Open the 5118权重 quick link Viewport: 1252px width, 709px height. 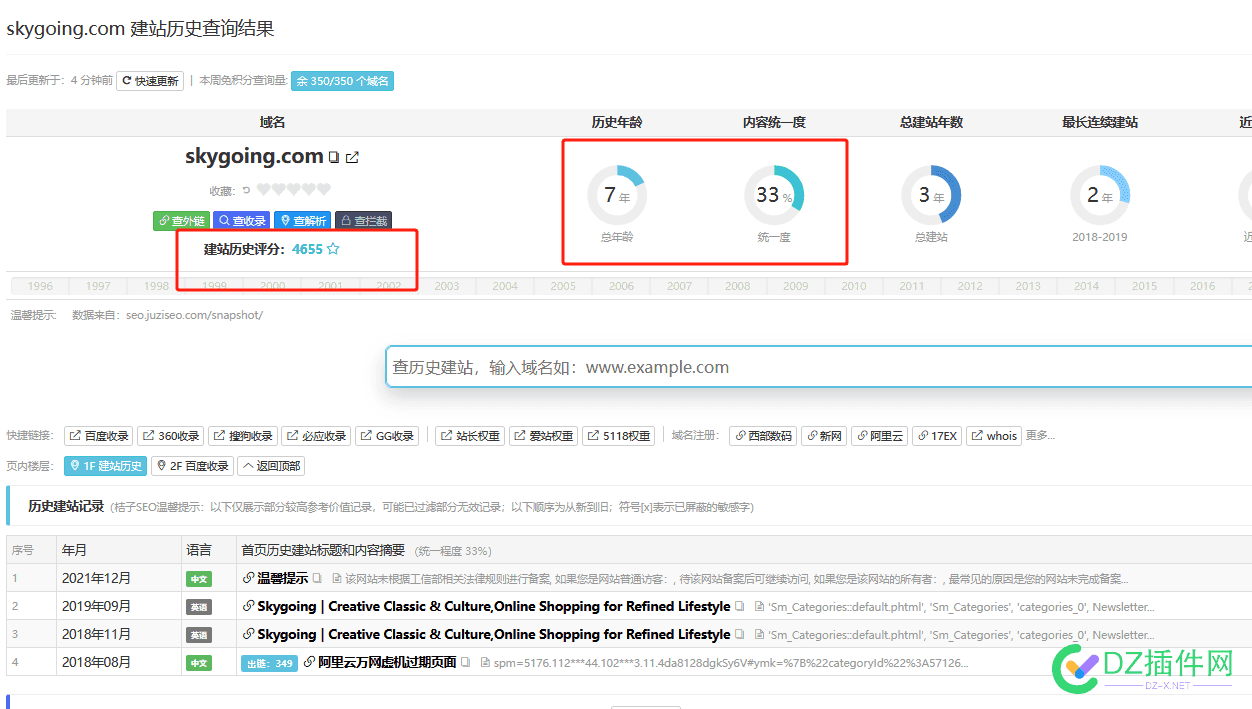(x=619, y=436)
